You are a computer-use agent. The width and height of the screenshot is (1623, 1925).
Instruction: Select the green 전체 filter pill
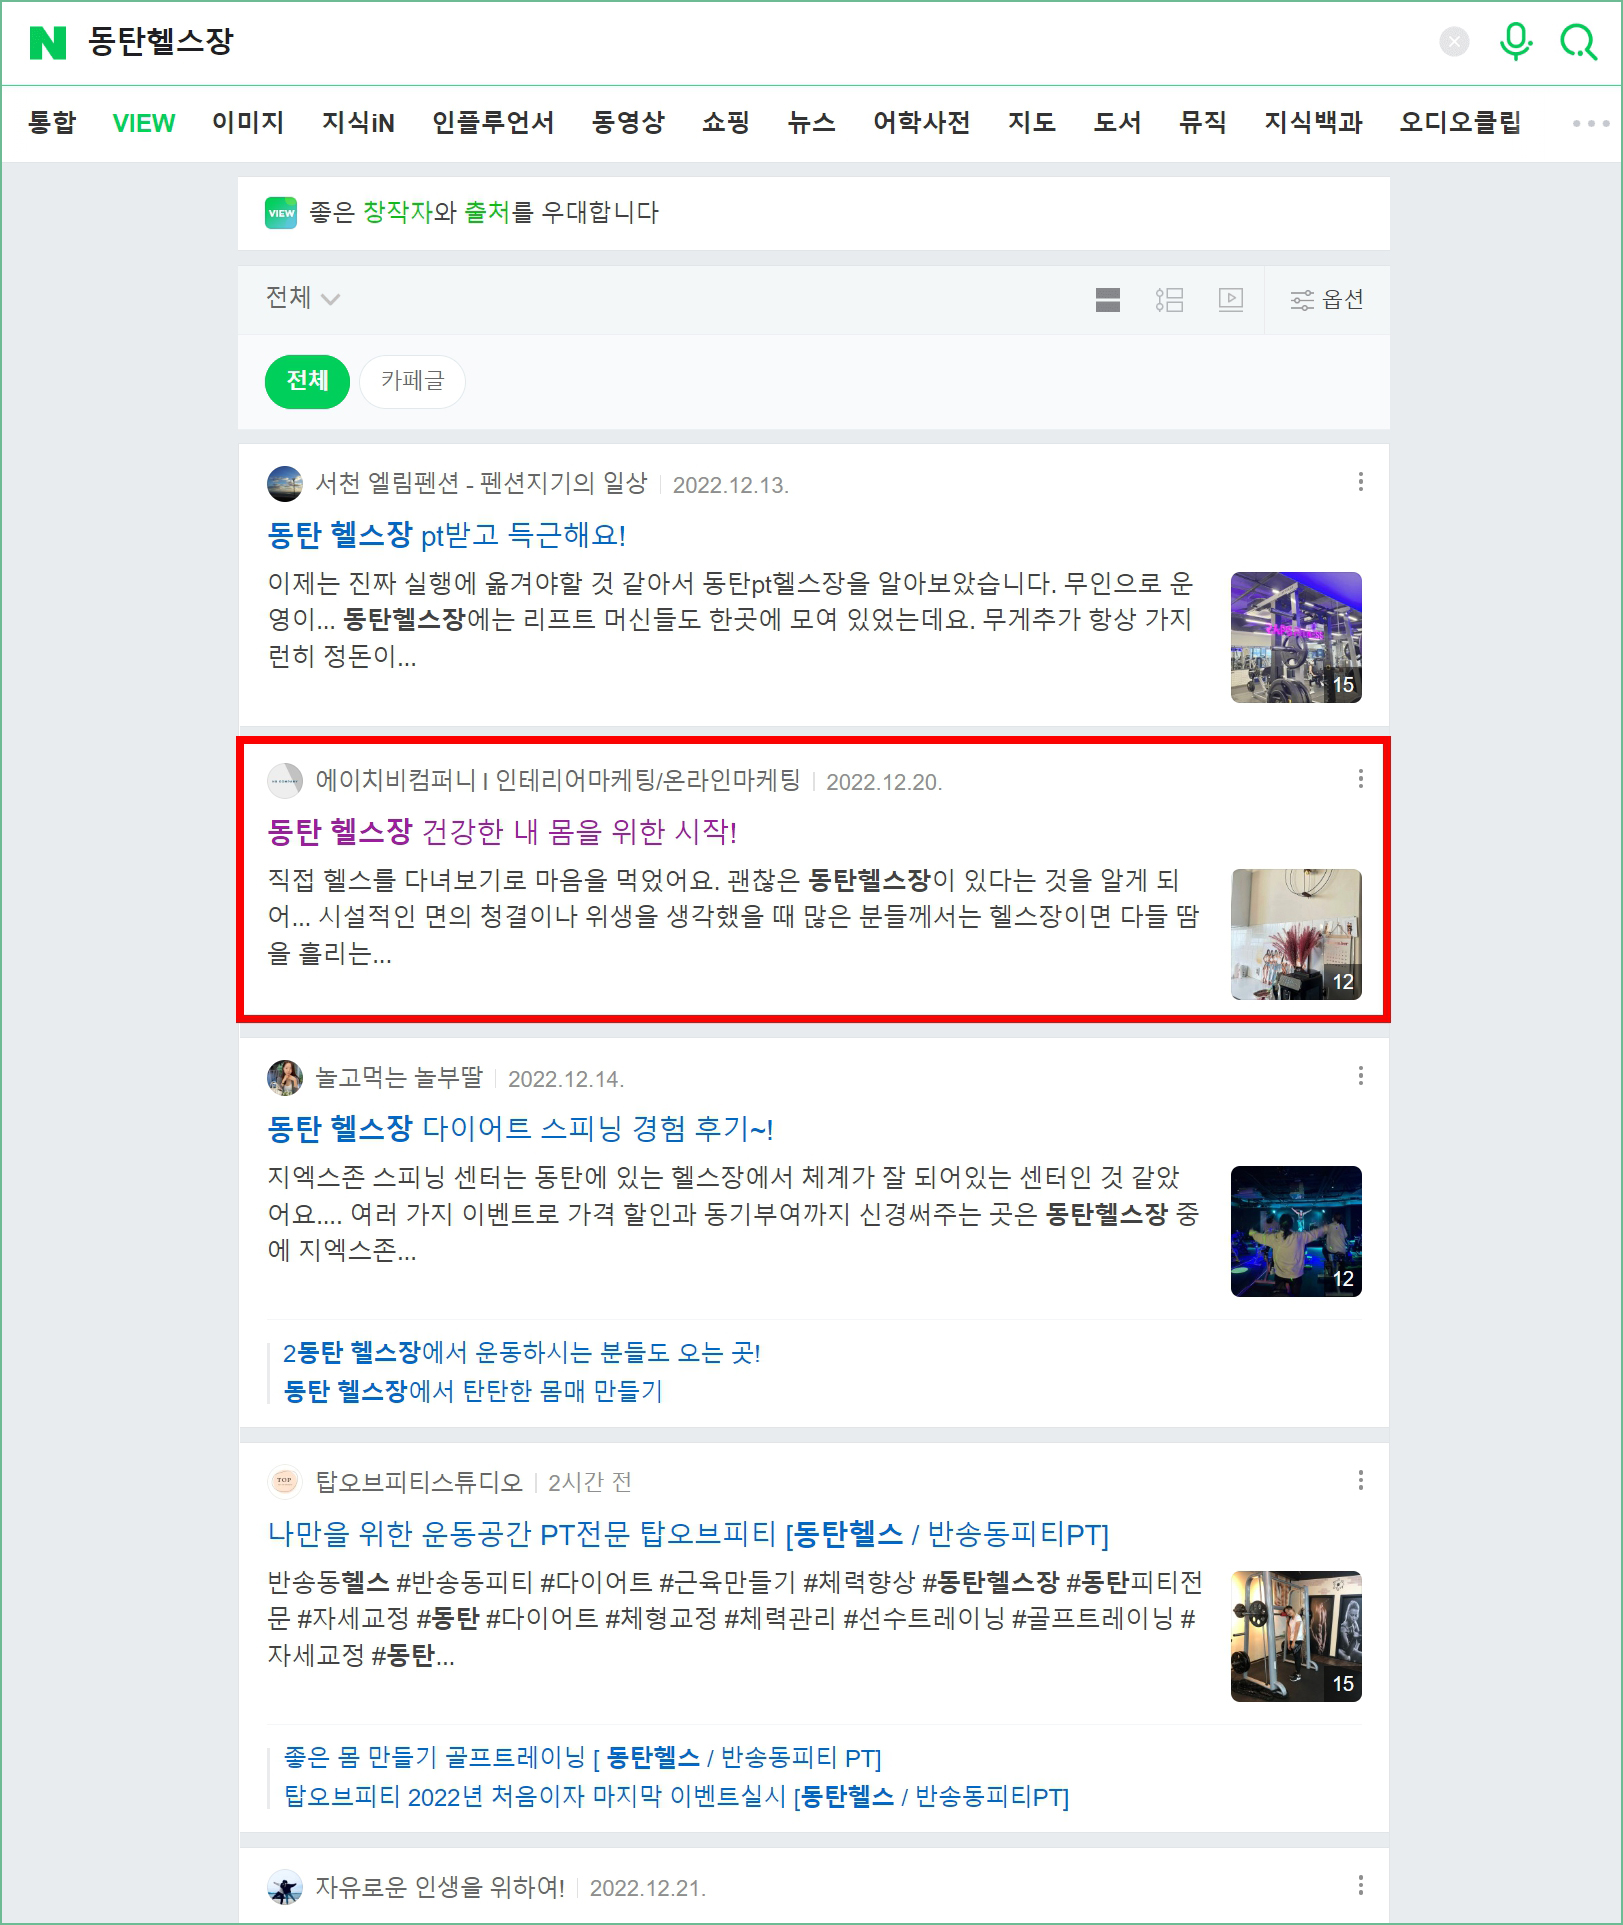click(307, 381)
